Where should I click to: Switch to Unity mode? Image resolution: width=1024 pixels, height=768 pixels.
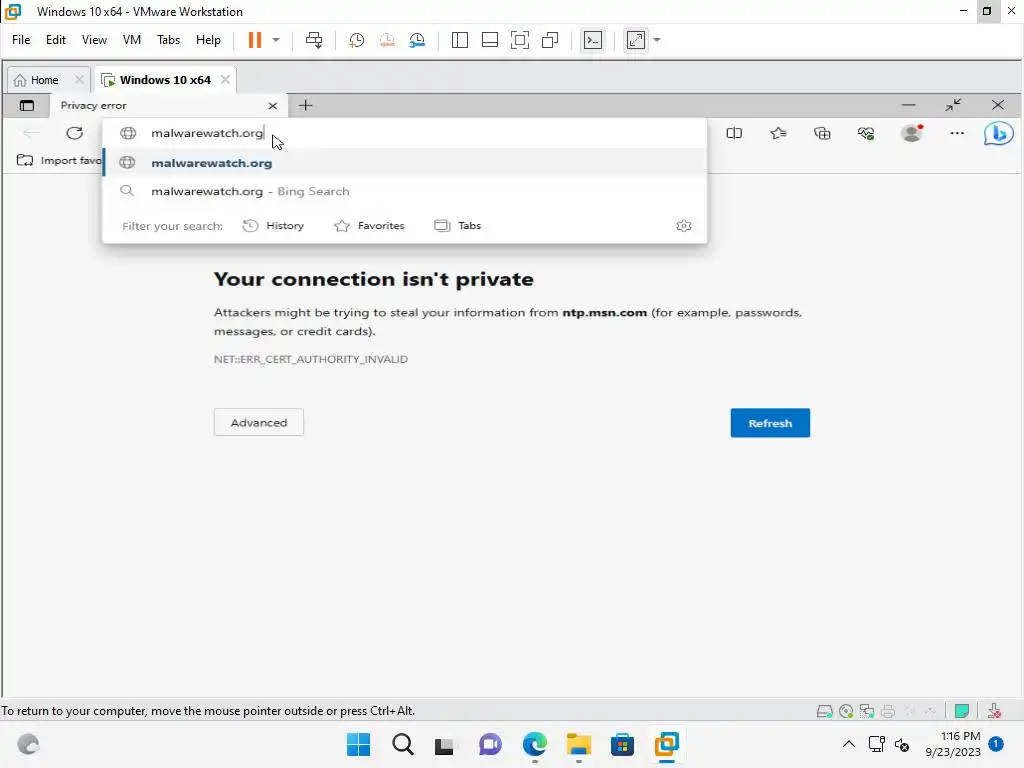pyautogui.click(x=551, y=40)
